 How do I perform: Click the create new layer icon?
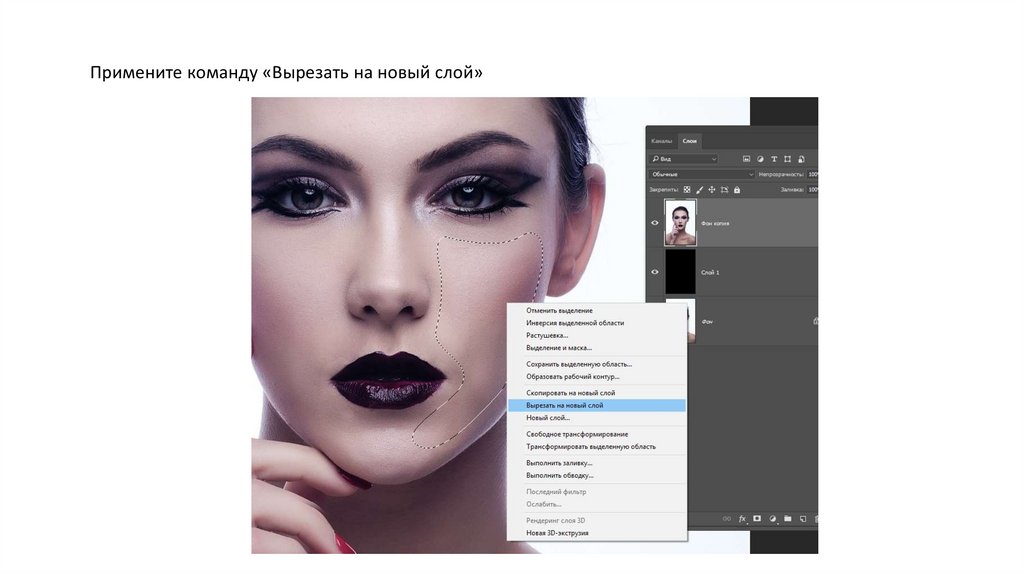802,519
